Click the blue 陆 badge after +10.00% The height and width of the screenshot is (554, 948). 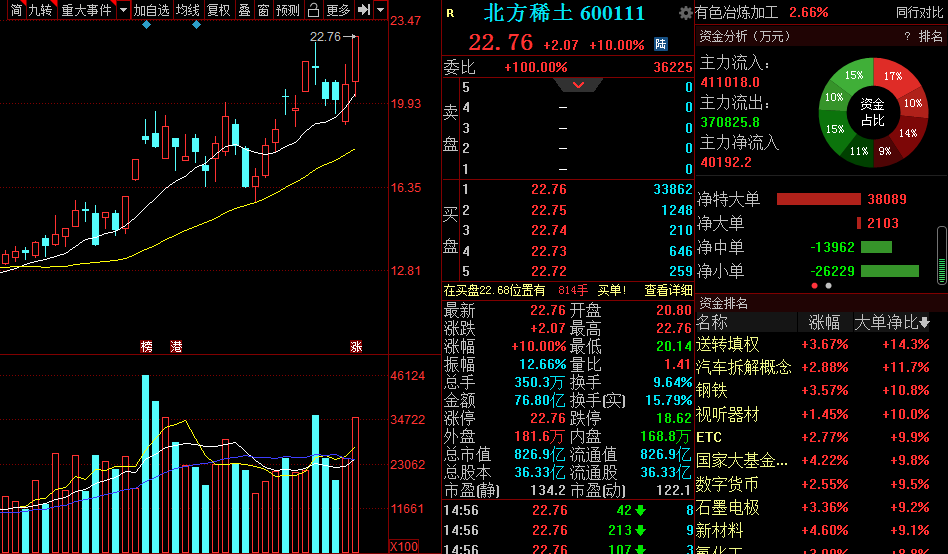click(x=661, y=44)
